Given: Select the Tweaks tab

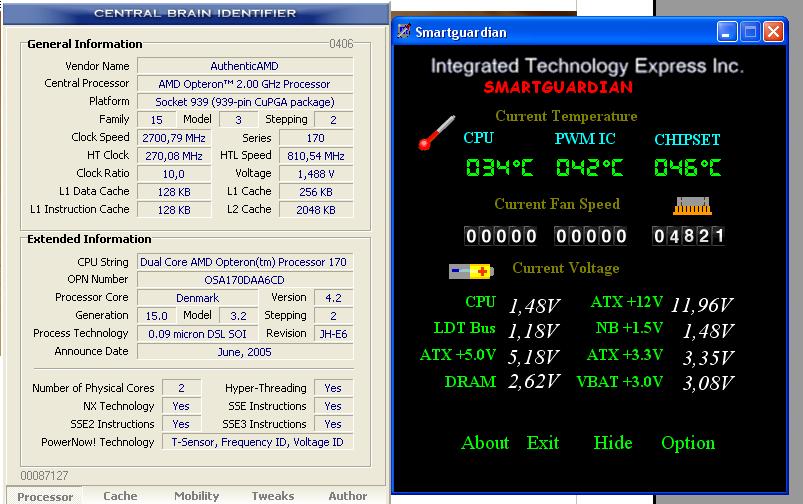Looking at the screenshot, I should 272,496.
